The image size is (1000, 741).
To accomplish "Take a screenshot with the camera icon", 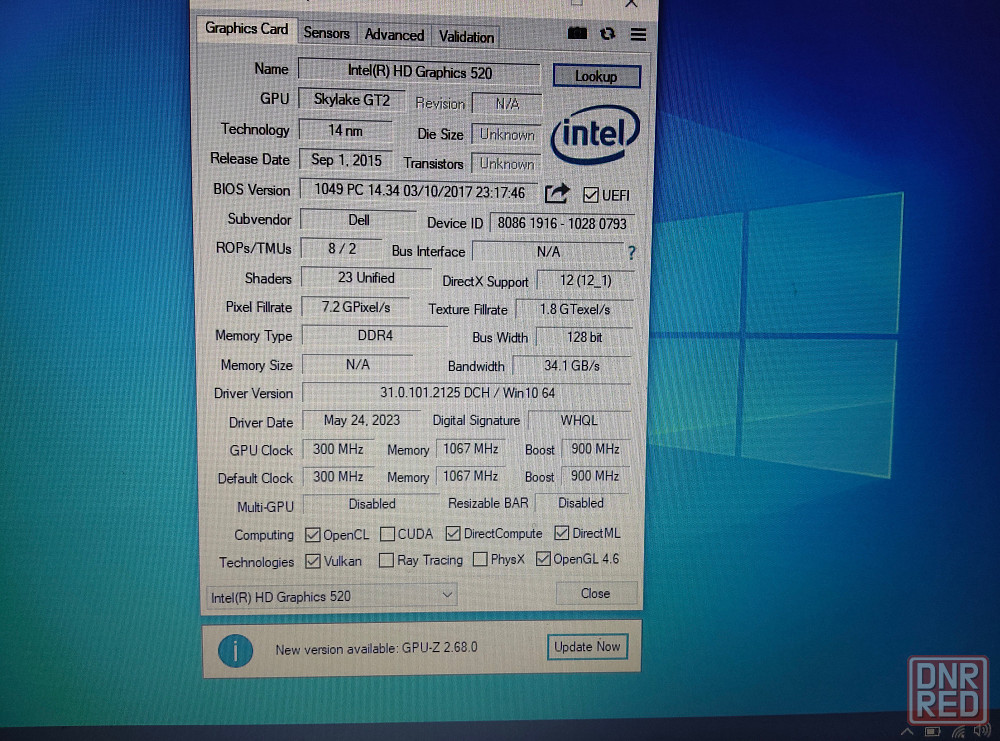I will 577,33.
